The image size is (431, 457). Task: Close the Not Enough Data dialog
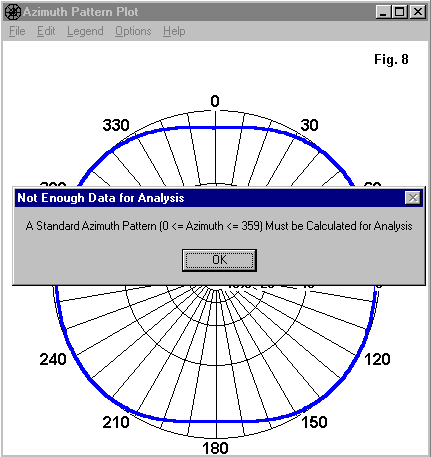click(413, 198)
